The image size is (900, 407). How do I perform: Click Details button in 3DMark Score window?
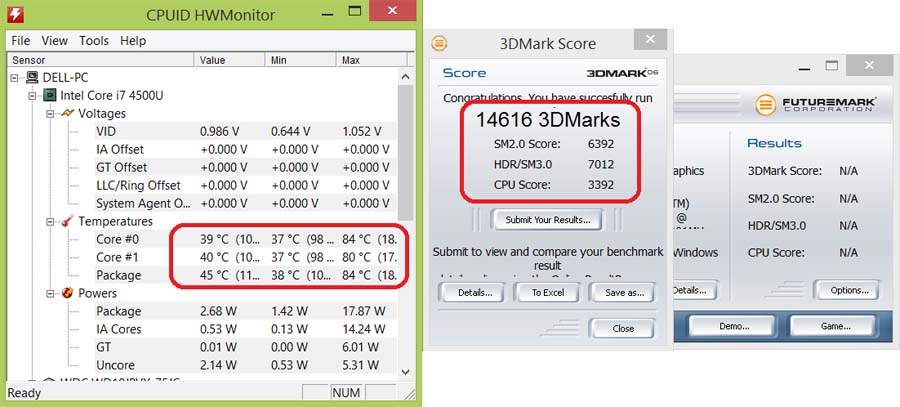click(x=475, y=293)
